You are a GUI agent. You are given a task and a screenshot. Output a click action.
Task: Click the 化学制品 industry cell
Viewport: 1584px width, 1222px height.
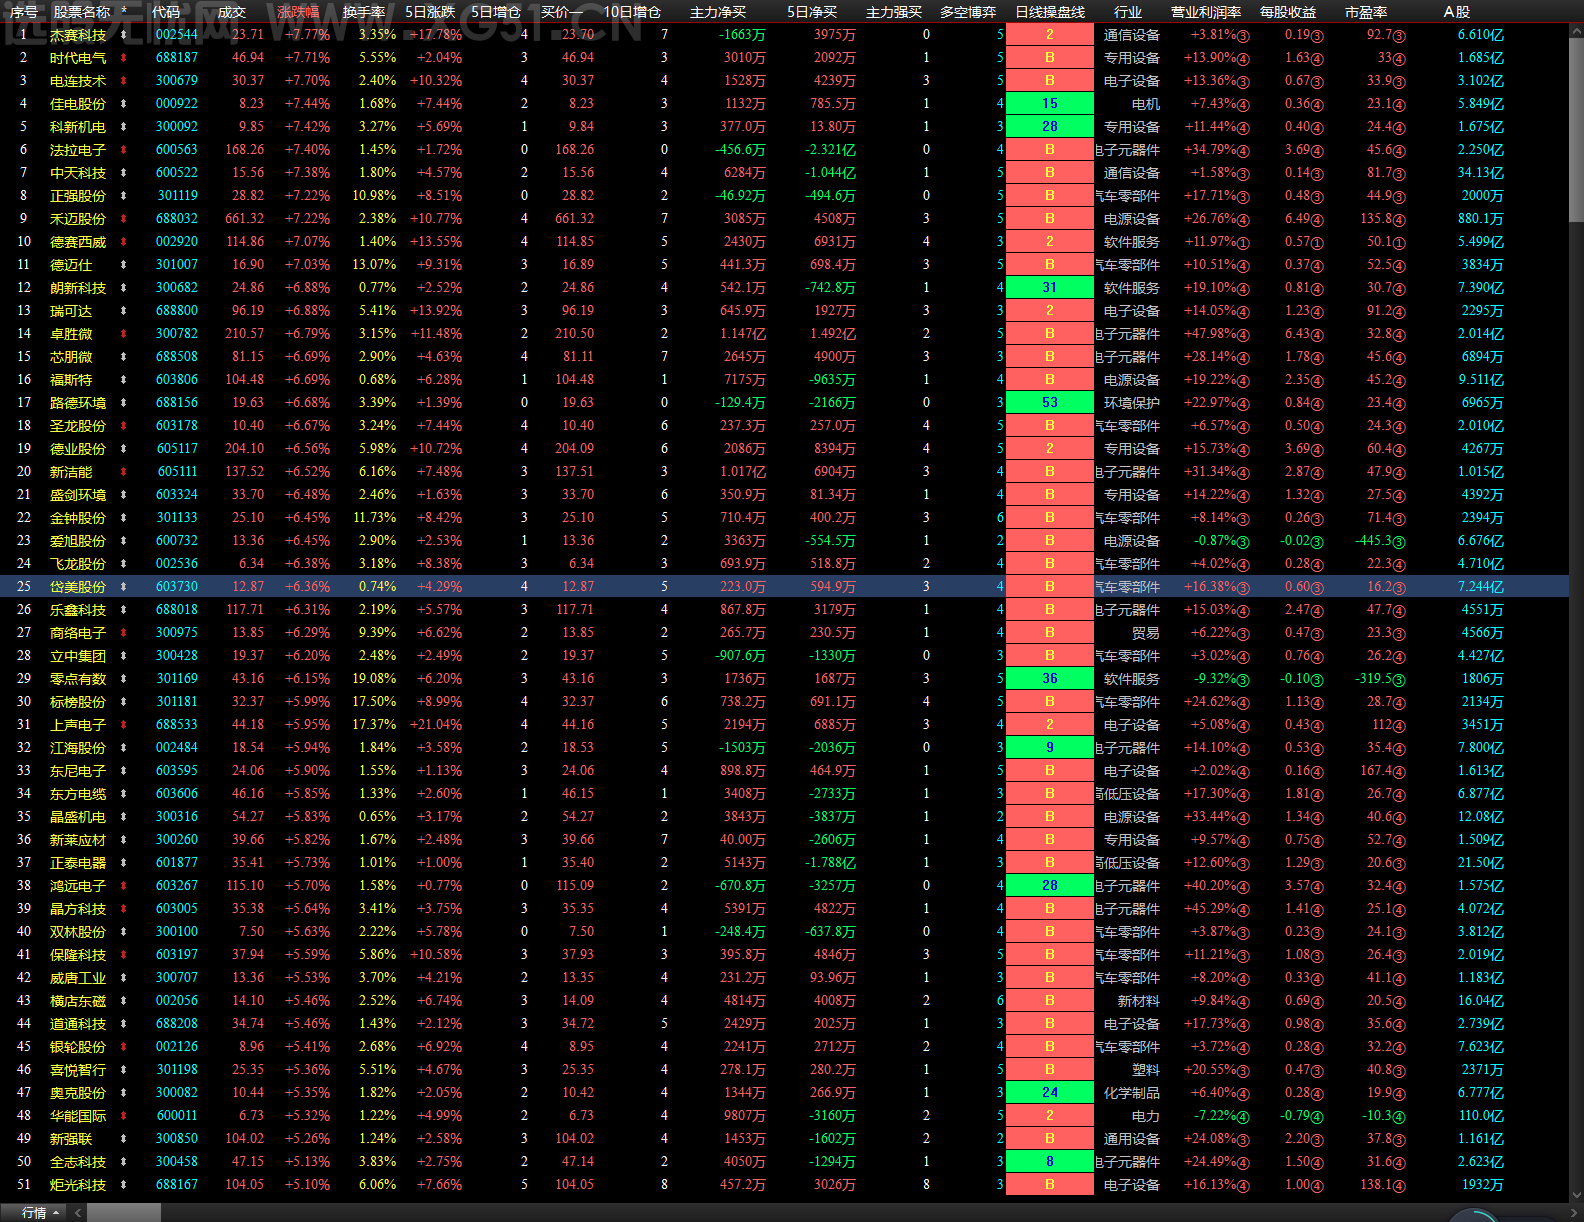[1132, 1093]
